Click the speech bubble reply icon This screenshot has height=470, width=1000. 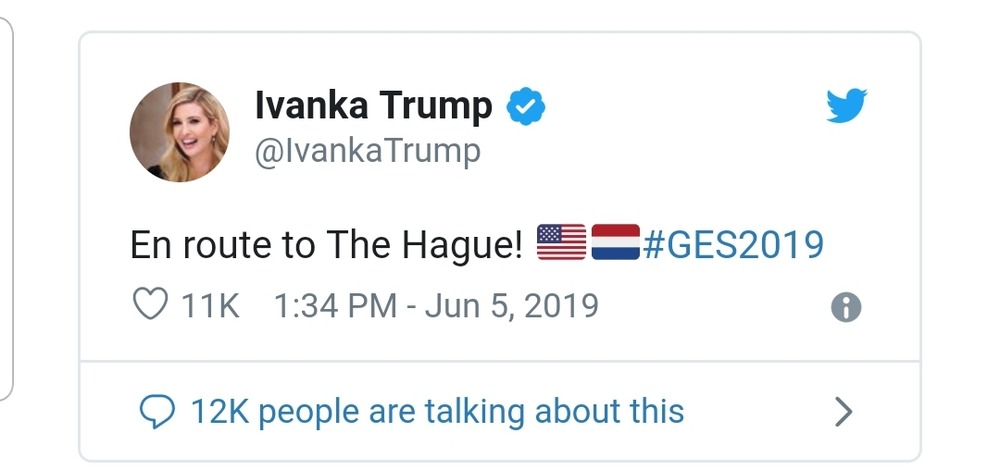pyautogui.click(x=155, y=411)
